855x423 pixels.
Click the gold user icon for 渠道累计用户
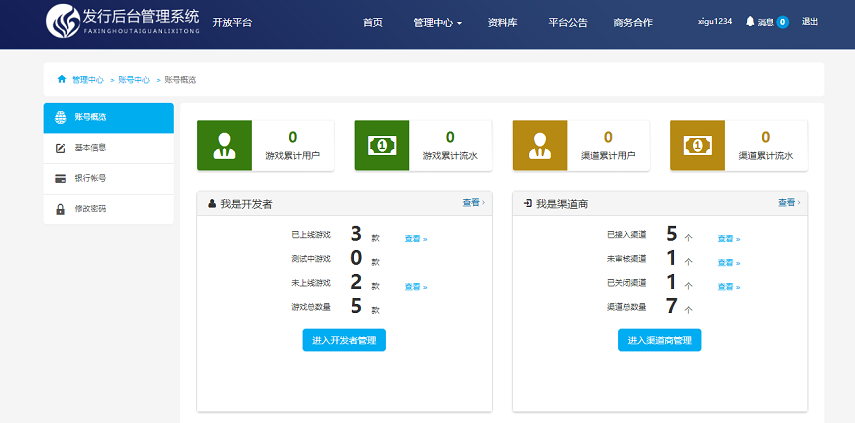(x=540, y=145)
